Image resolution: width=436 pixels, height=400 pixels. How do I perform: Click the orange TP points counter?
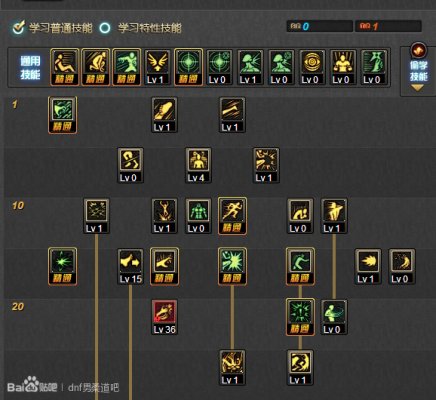388,26
